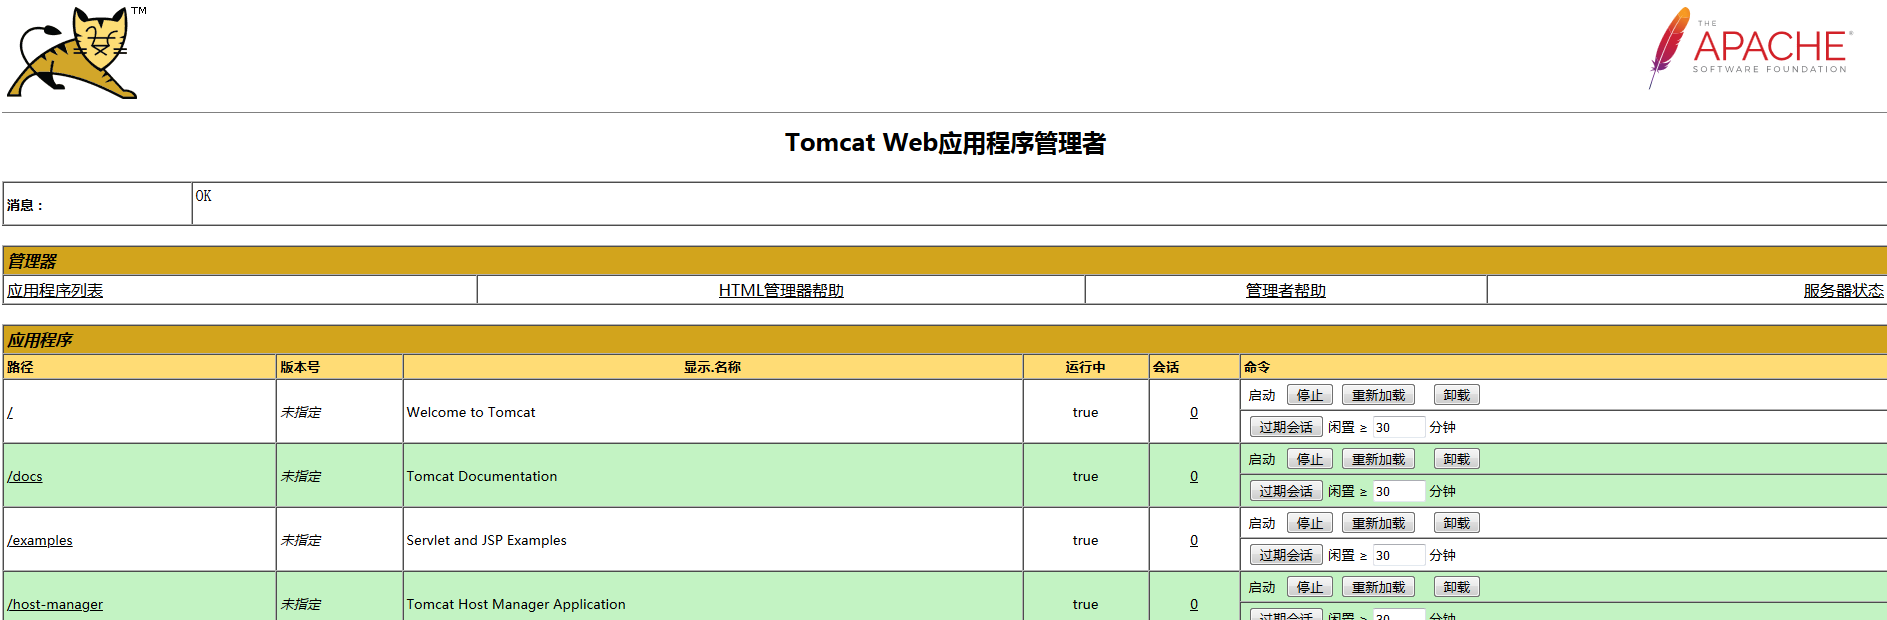
Task: Focus idle minutes field for Welcome to Tomcat
Action: (x=1399, y=427)
